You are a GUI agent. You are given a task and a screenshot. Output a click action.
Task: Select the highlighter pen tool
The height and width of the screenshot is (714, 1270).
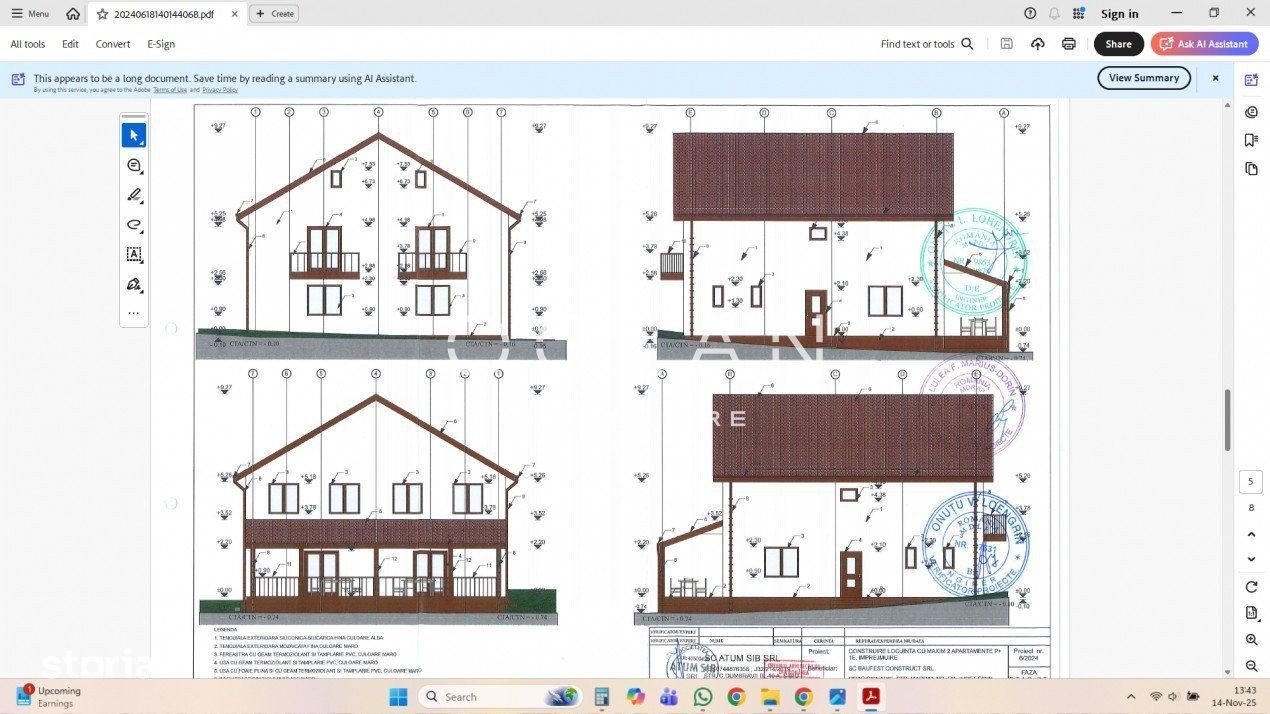tap(134, 195)
